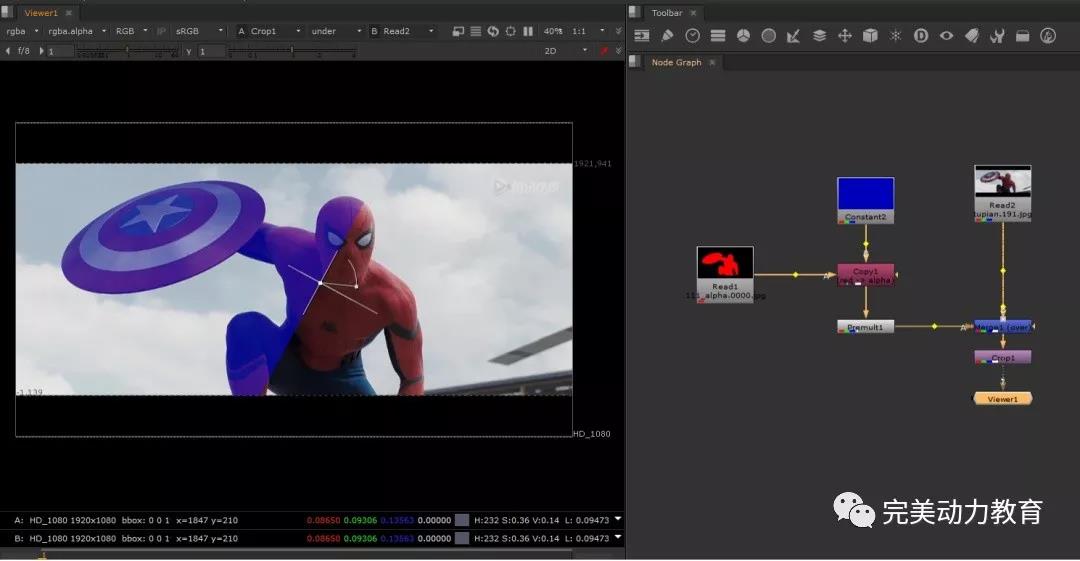Viewport: 1080px width, 561px height.
Task: Open the ToolSets wrench menu
Action: (x=997, y=36)
